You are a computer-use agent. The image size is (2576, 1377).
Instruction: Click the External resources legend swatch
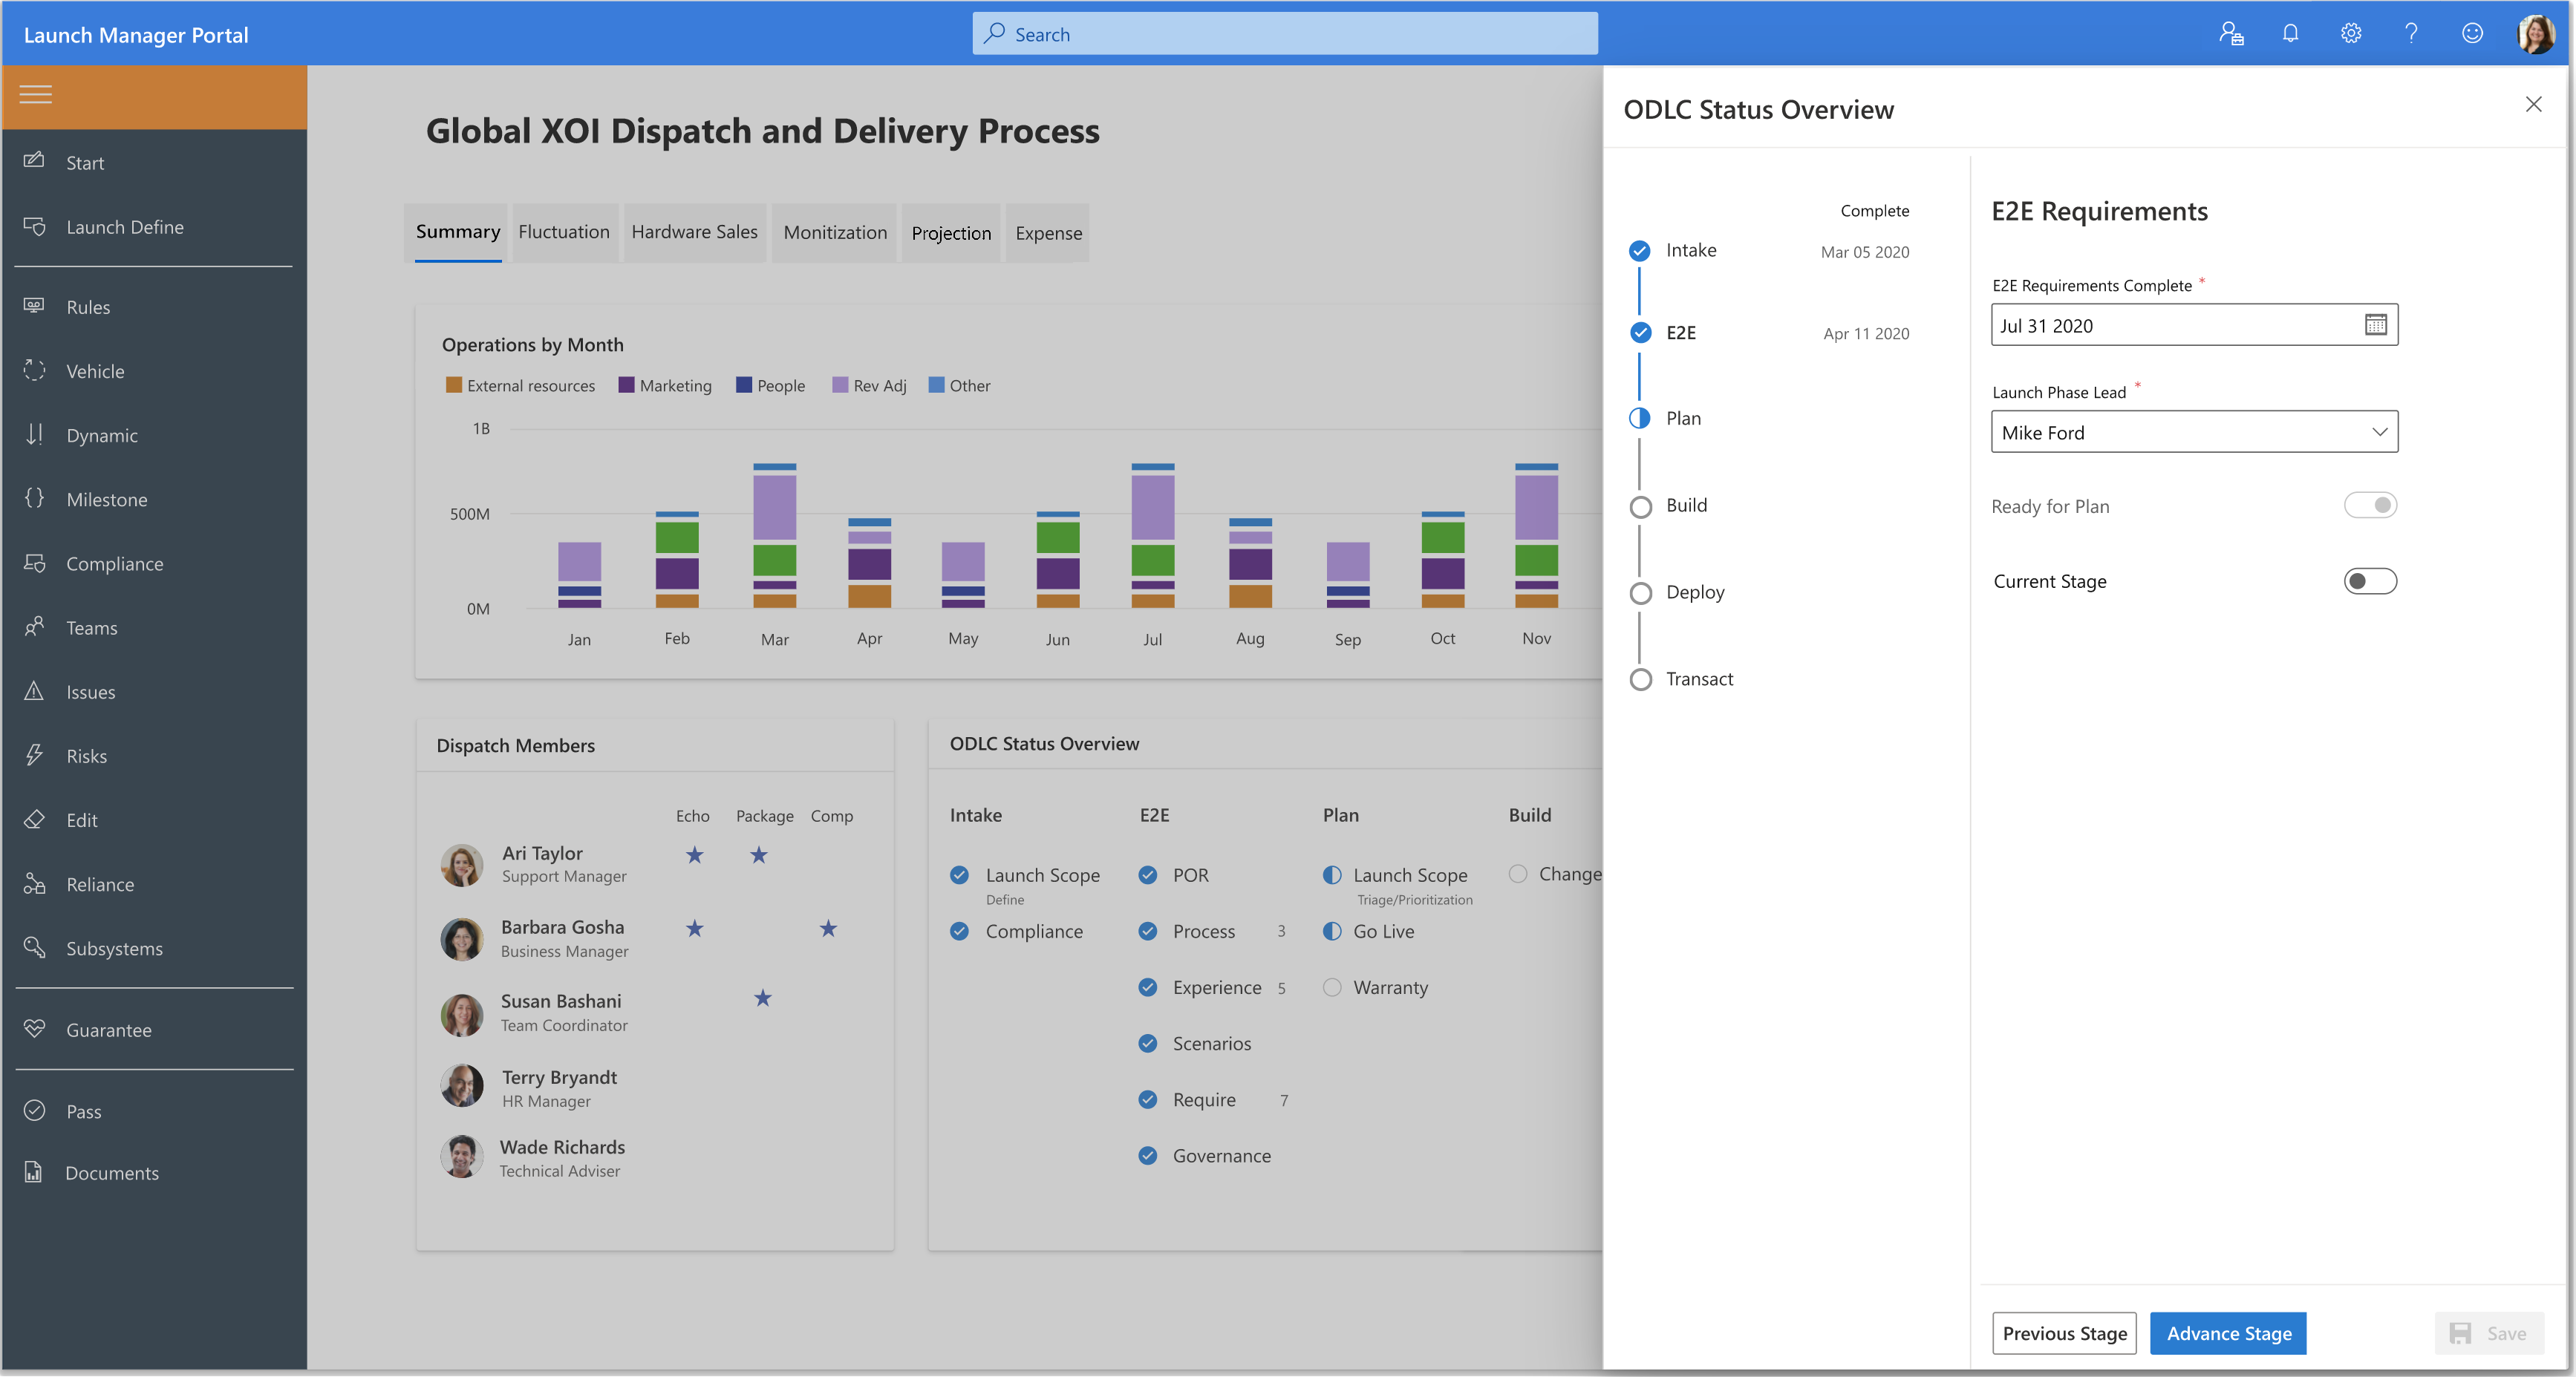click(453, 385)
